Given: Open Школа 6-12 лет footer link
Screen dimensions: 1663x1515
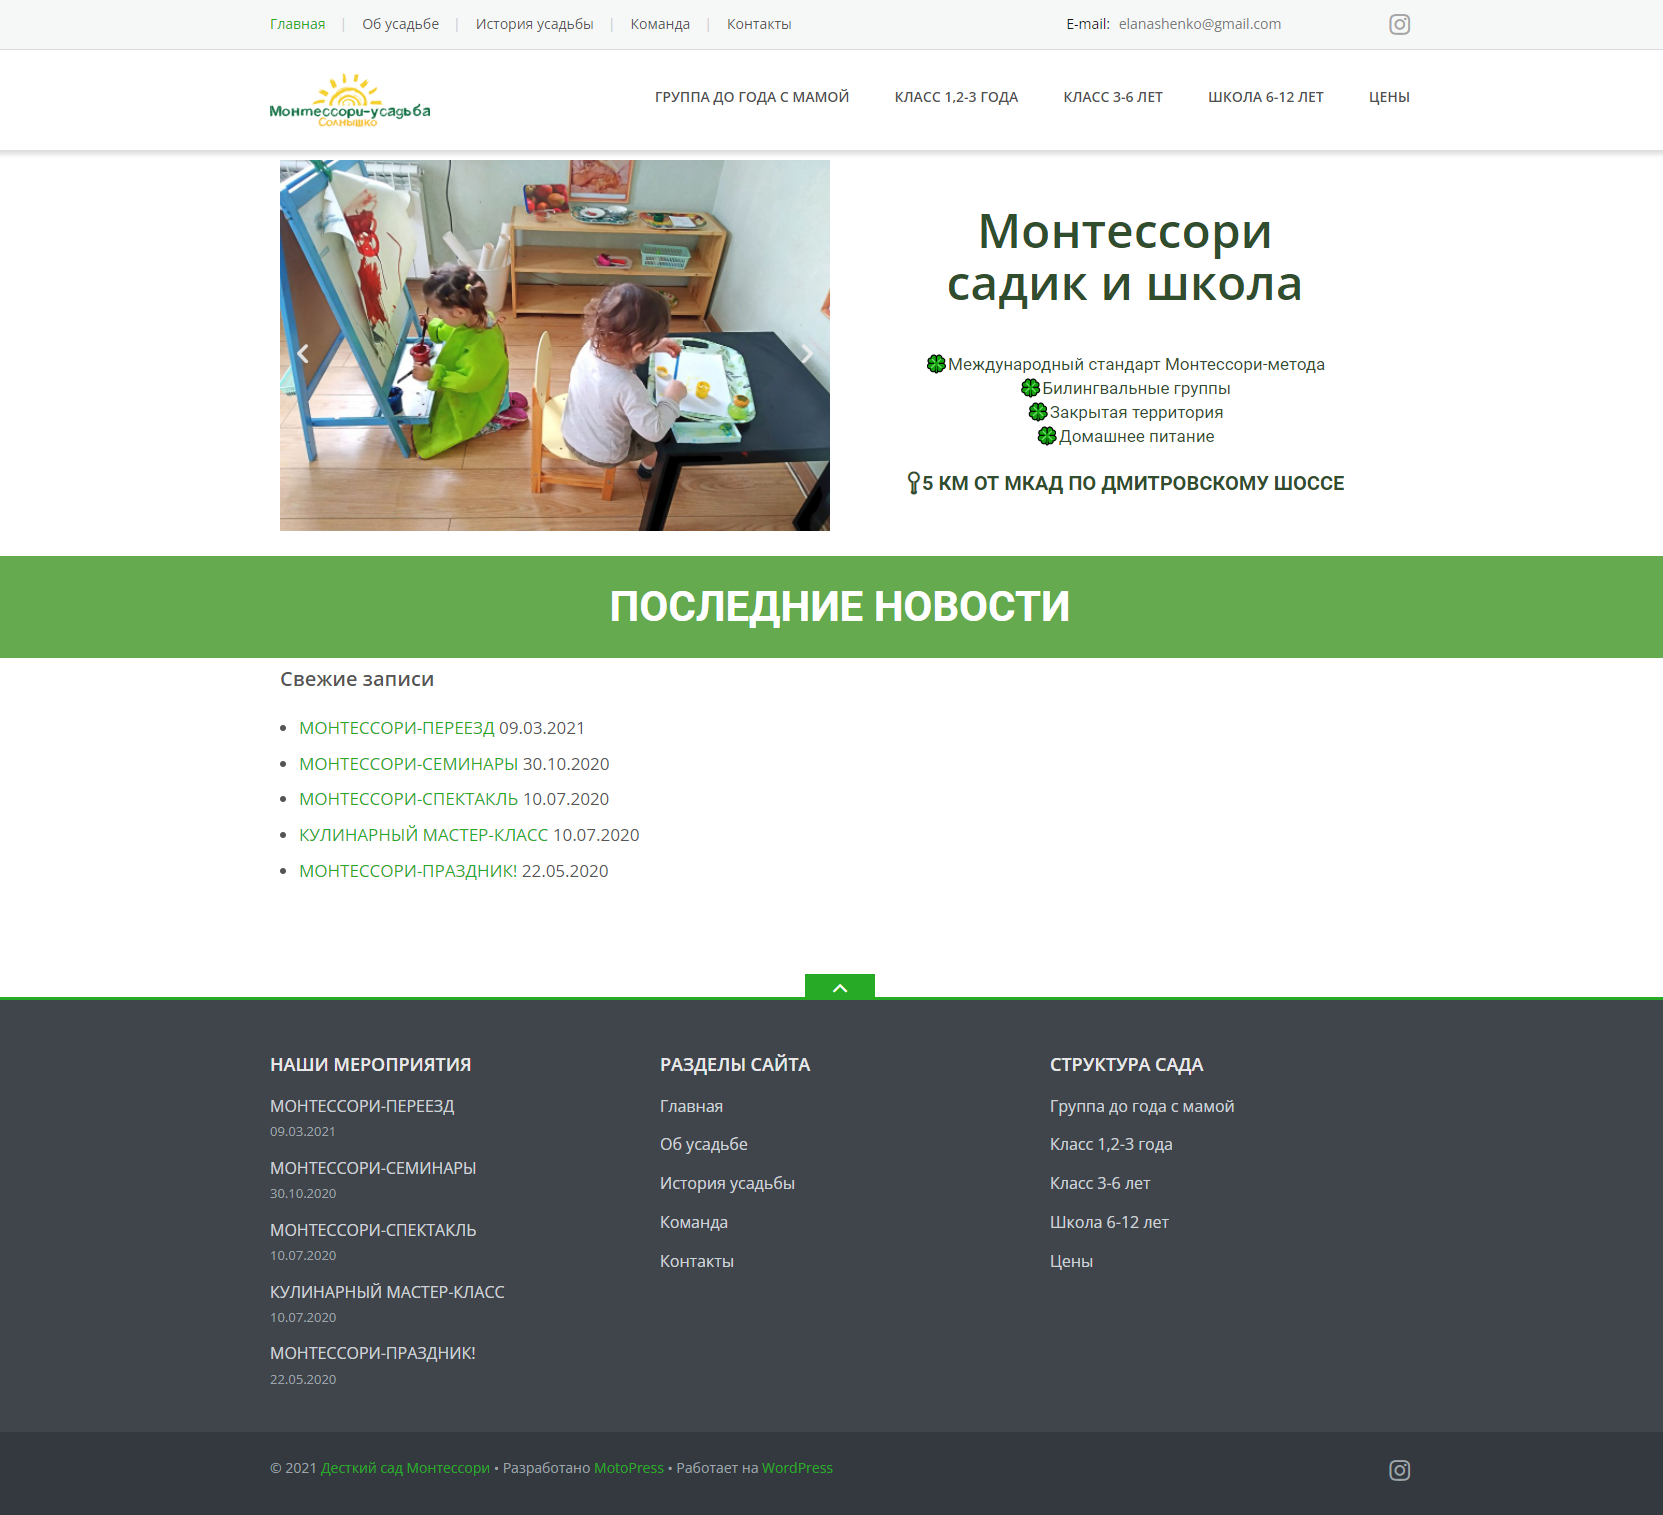Looking at the screenshot, I should 1109,1222.
